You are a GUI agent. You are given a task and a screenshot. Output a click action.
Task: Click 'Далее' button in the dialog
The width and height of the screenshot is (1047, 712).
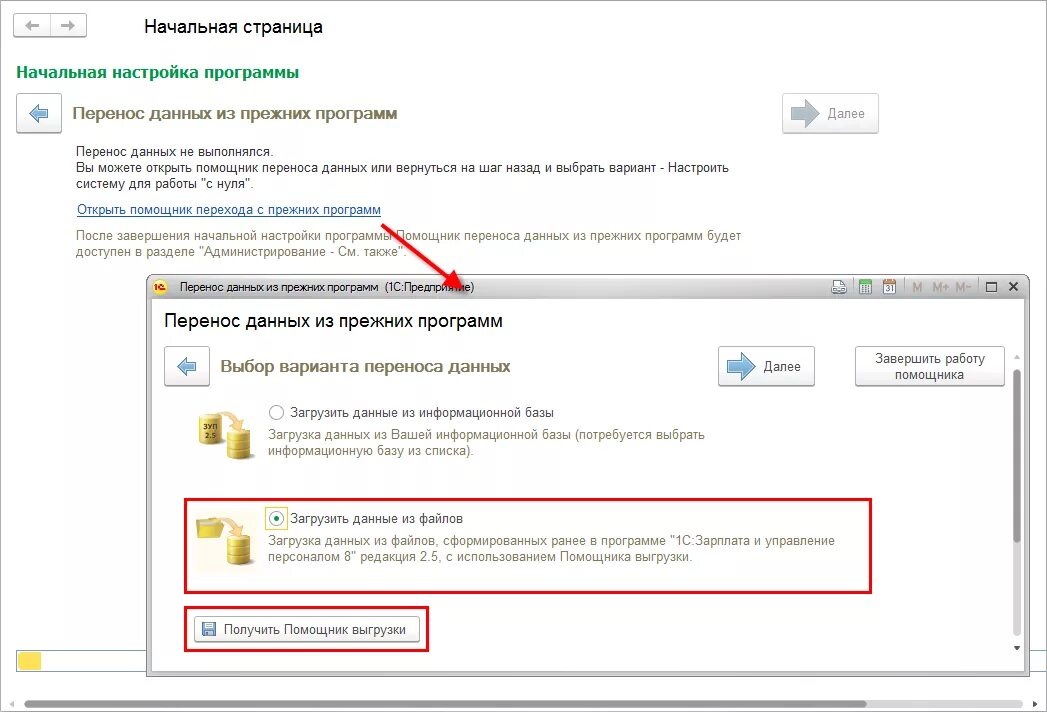pos(767,366)
